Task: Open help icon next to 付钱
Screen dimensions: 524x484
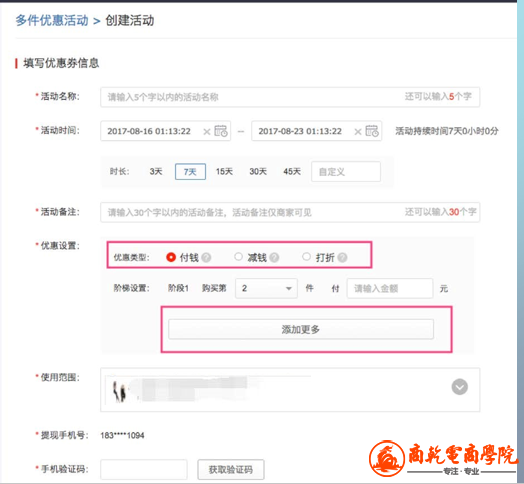Action: (207, 257)
